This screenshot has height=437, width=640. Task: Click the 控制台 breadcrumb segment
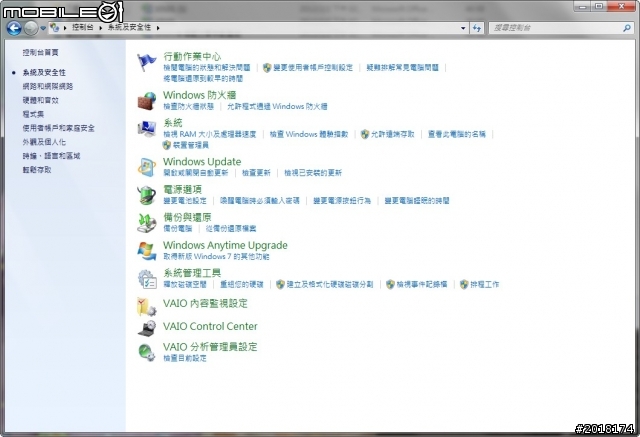click(82, 28)
